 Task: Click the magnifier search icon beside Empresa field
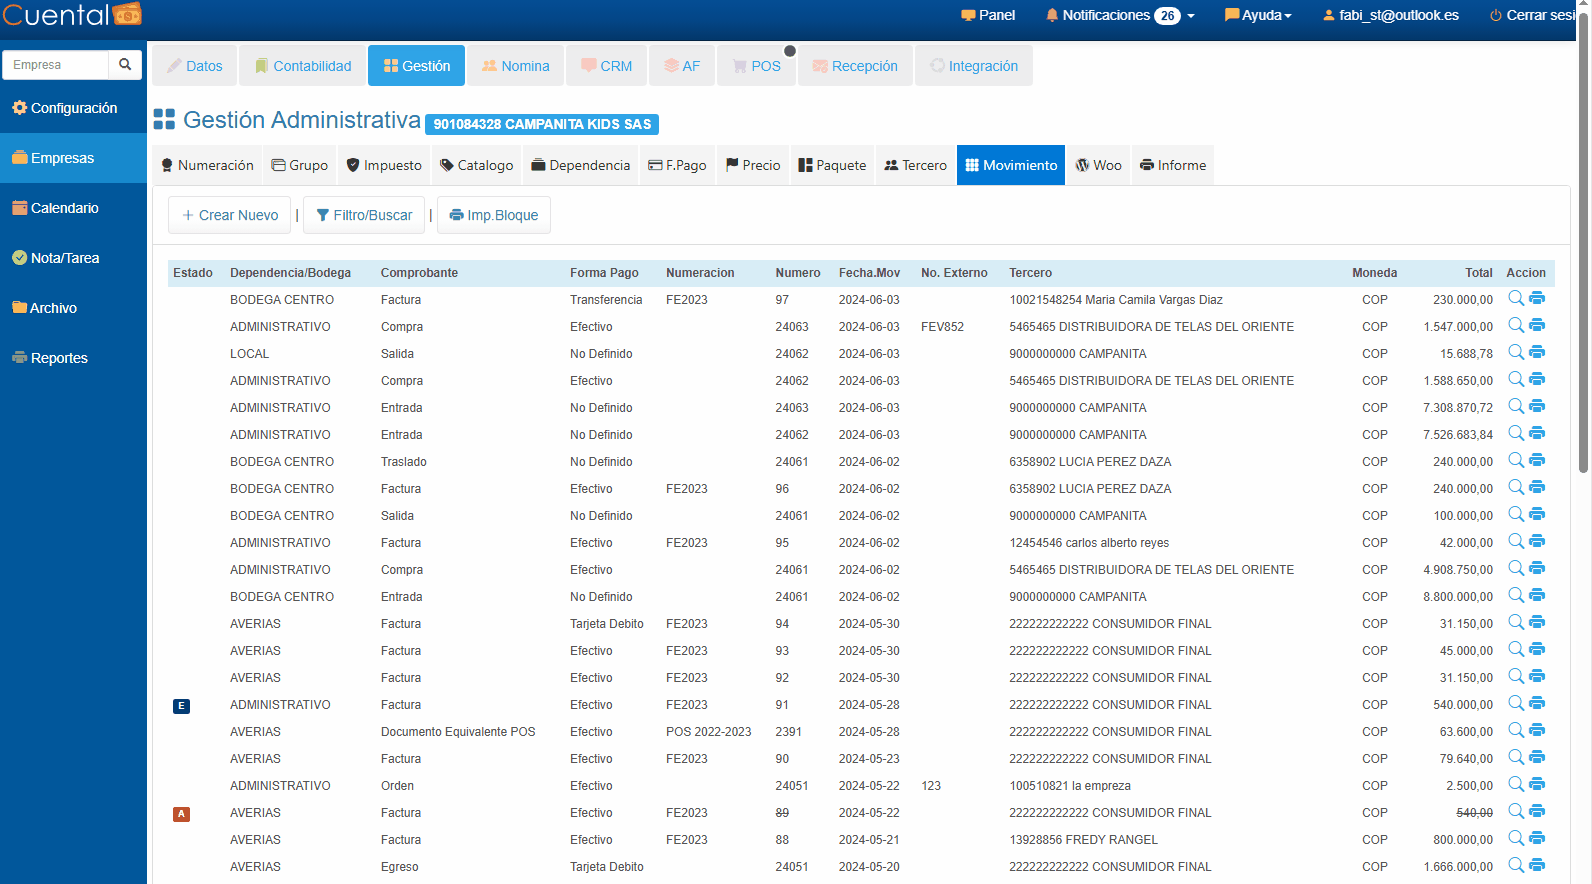pos(125,65)
